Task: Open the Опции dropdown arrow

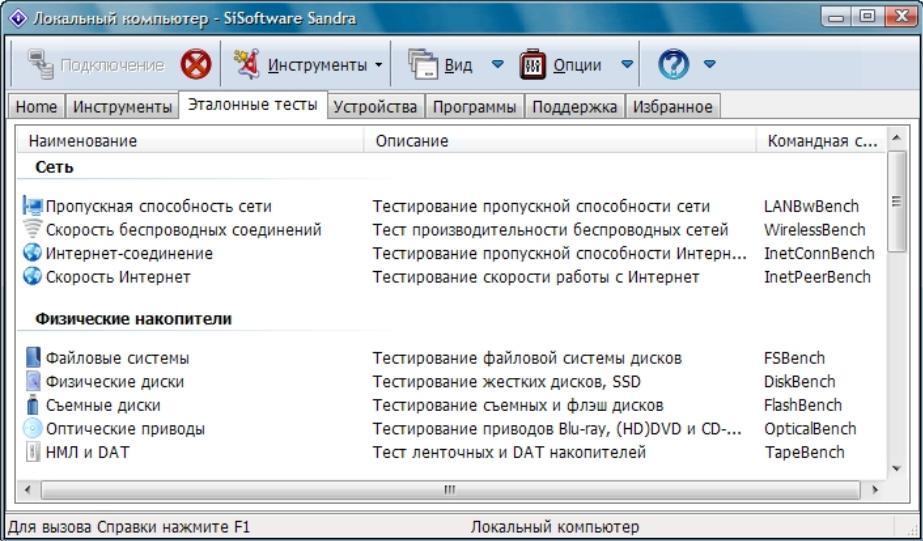Action: [x=627, y=64]
